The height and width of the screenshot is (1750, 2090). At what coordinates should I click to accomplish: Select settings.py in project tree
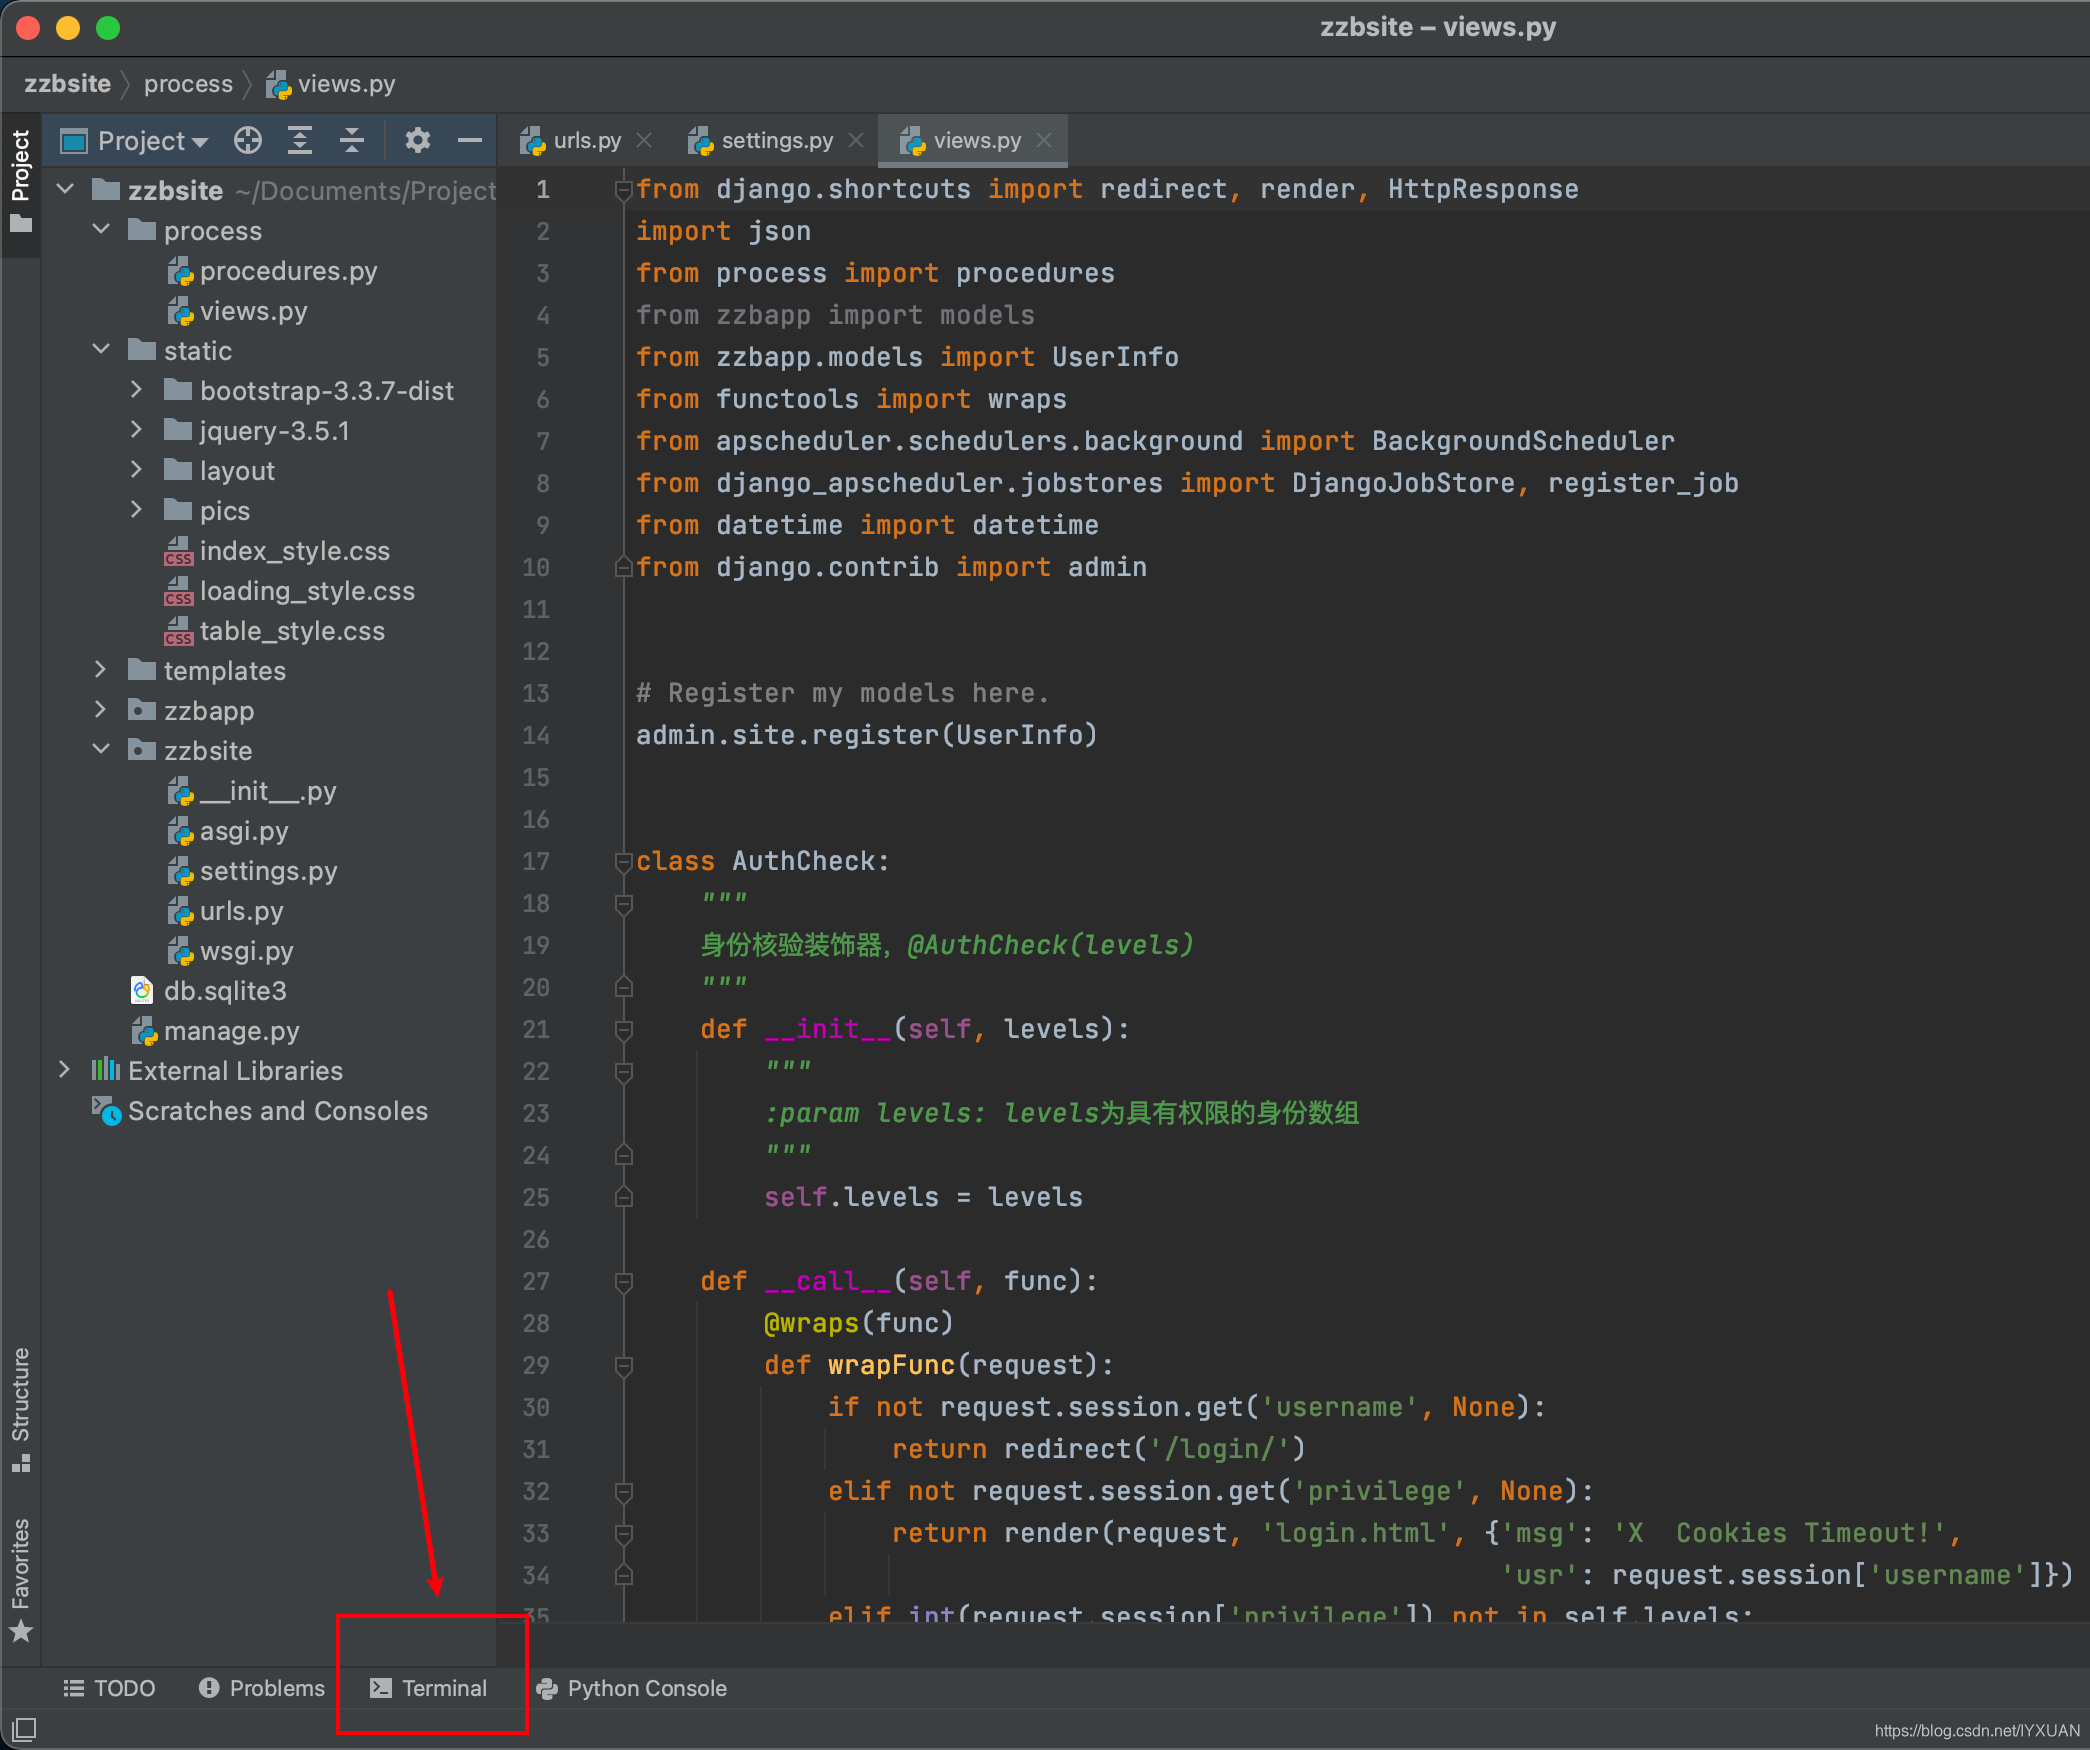252,871
